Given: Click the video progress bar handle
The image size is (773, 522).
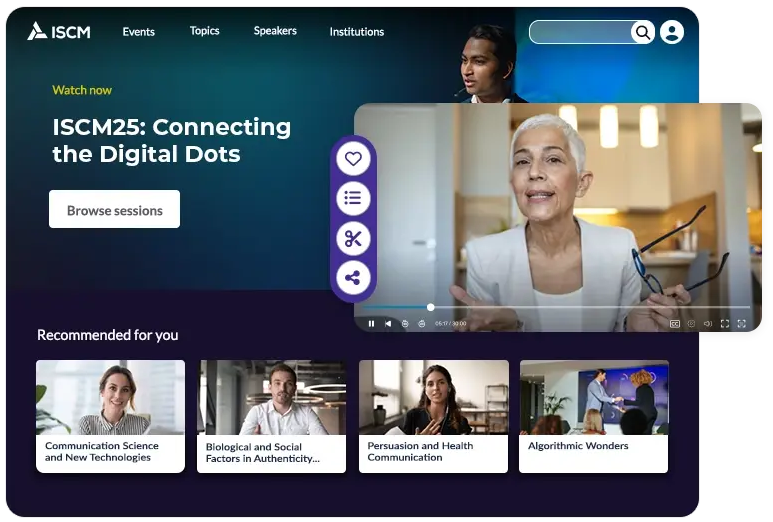Looking at the screenshot, I should pos(431,307).
